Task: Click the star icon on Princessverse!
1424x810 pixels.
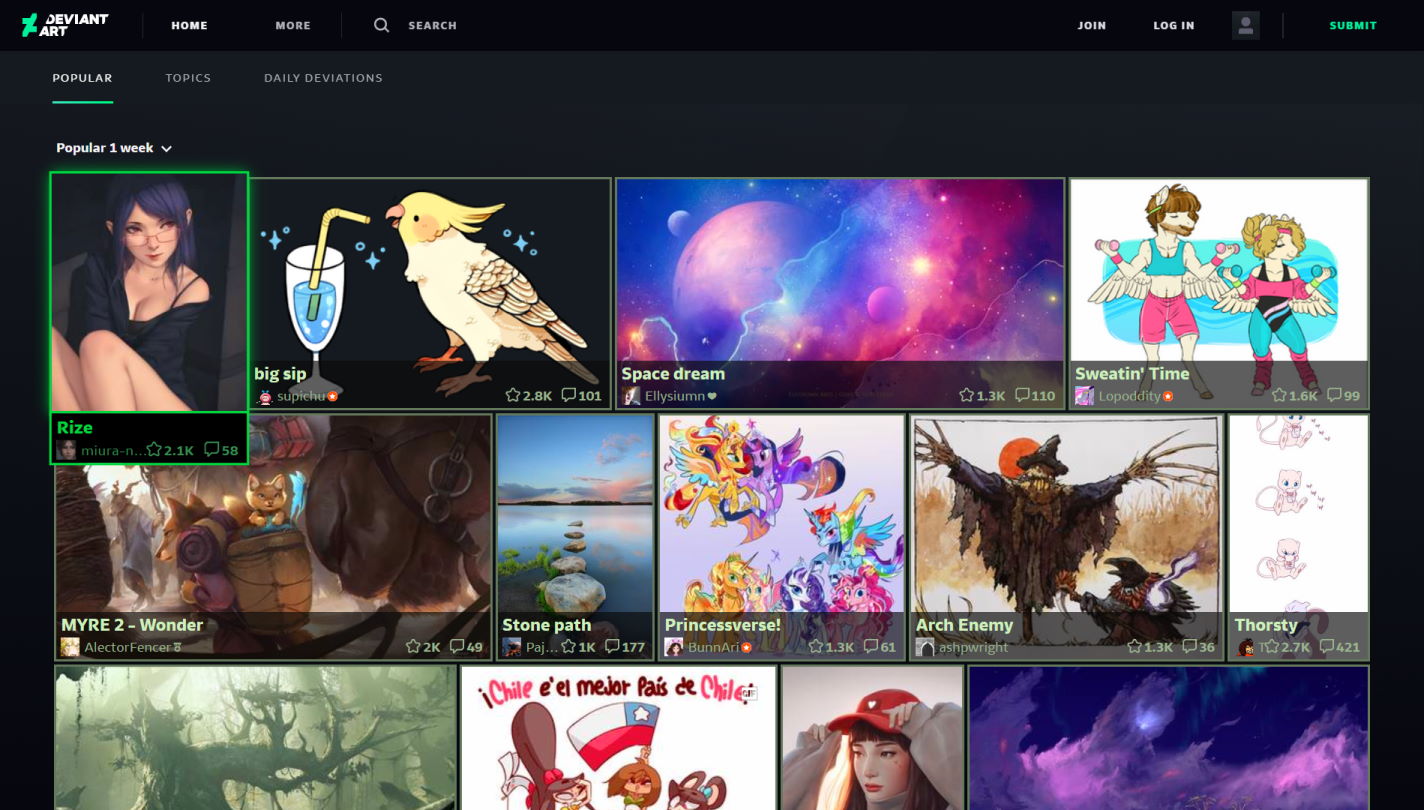Action: tap(816, 647)
